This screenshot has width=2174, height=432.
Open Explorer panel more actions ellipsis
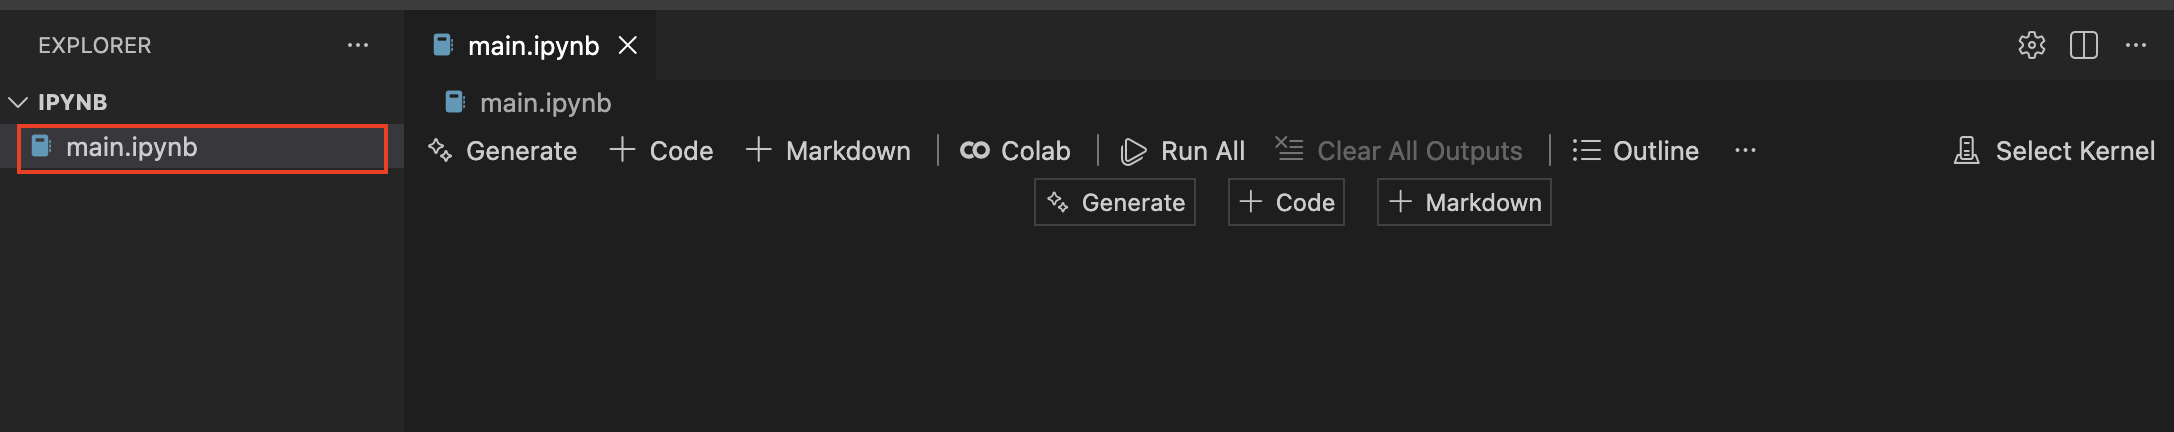pyautogui.click(x=358, y=45)
